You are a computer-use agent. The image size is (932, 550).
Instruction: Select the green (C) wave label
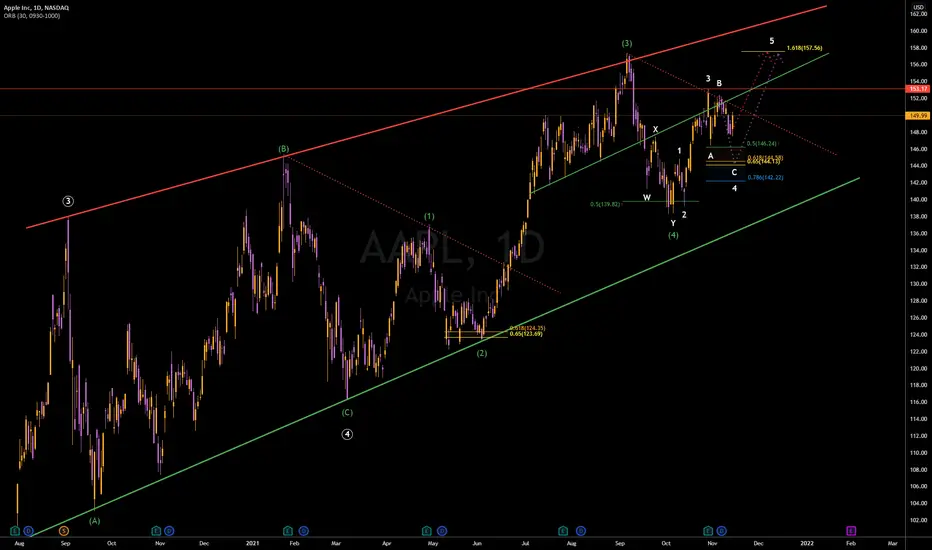(x=347, y=412)
